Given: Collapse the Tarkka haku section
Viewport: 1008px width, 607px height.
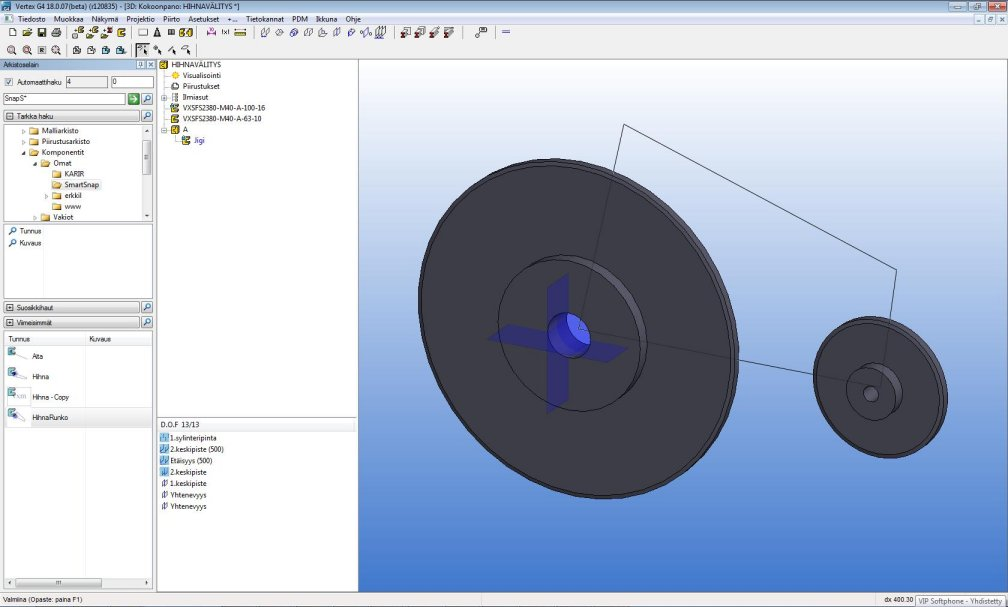Looking at the screenshot, I should point(9,116).
